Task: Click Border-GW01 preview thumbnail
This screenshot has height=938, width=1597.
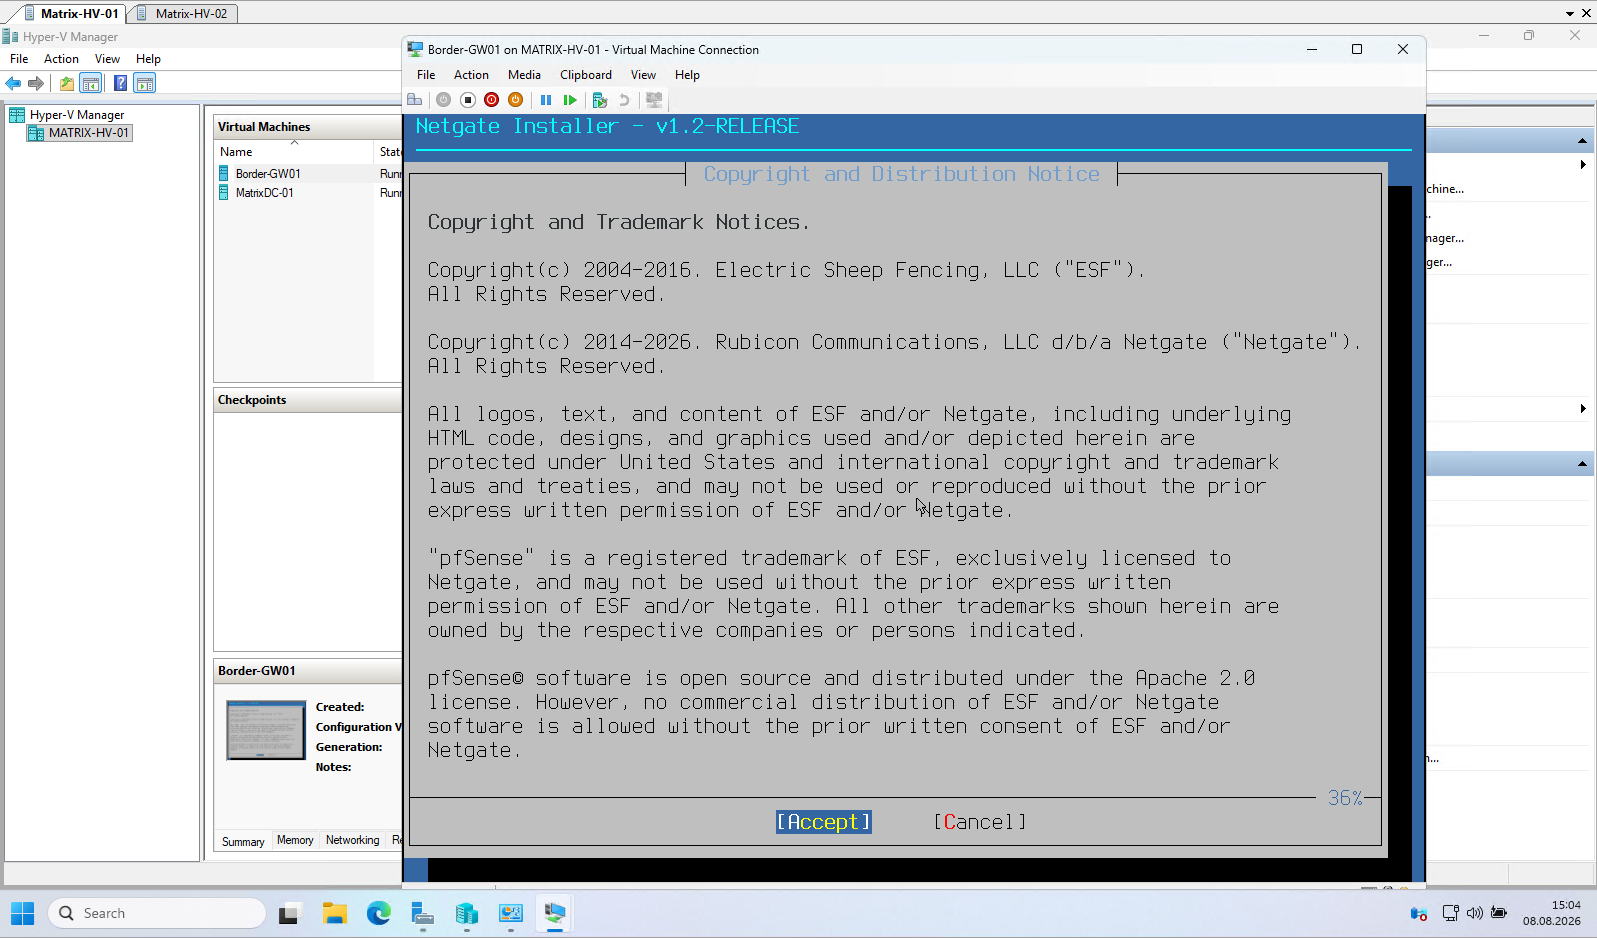Action: 266,730
